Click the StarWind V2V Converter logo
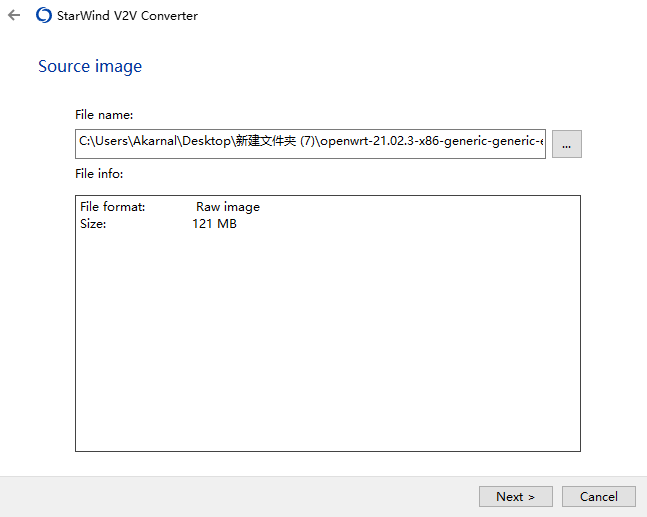 click(x=44, y=15)
